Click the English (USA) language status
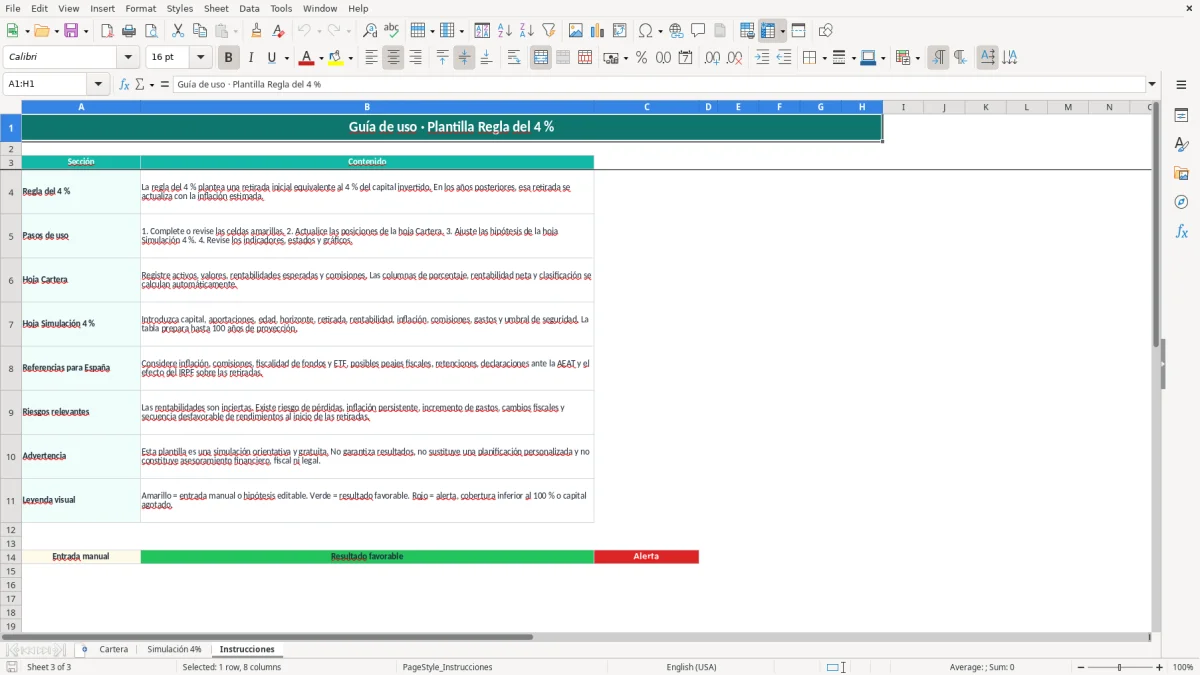Image resolution: width=1200 pixels, height=675 pixels. [x=692, y=667]
